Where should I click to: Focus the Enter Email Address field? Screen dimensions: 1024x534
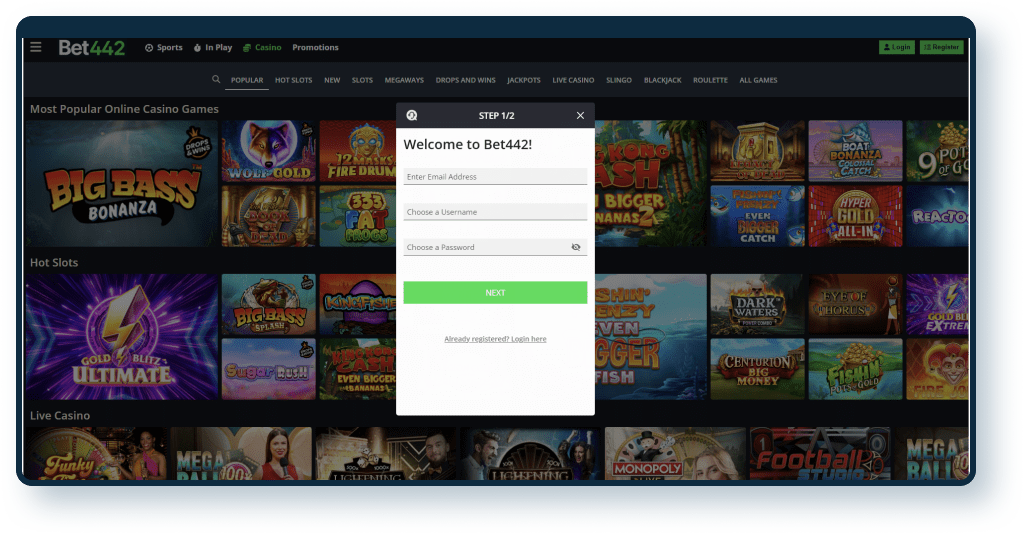pyautogui.click(x=495, y=176)
